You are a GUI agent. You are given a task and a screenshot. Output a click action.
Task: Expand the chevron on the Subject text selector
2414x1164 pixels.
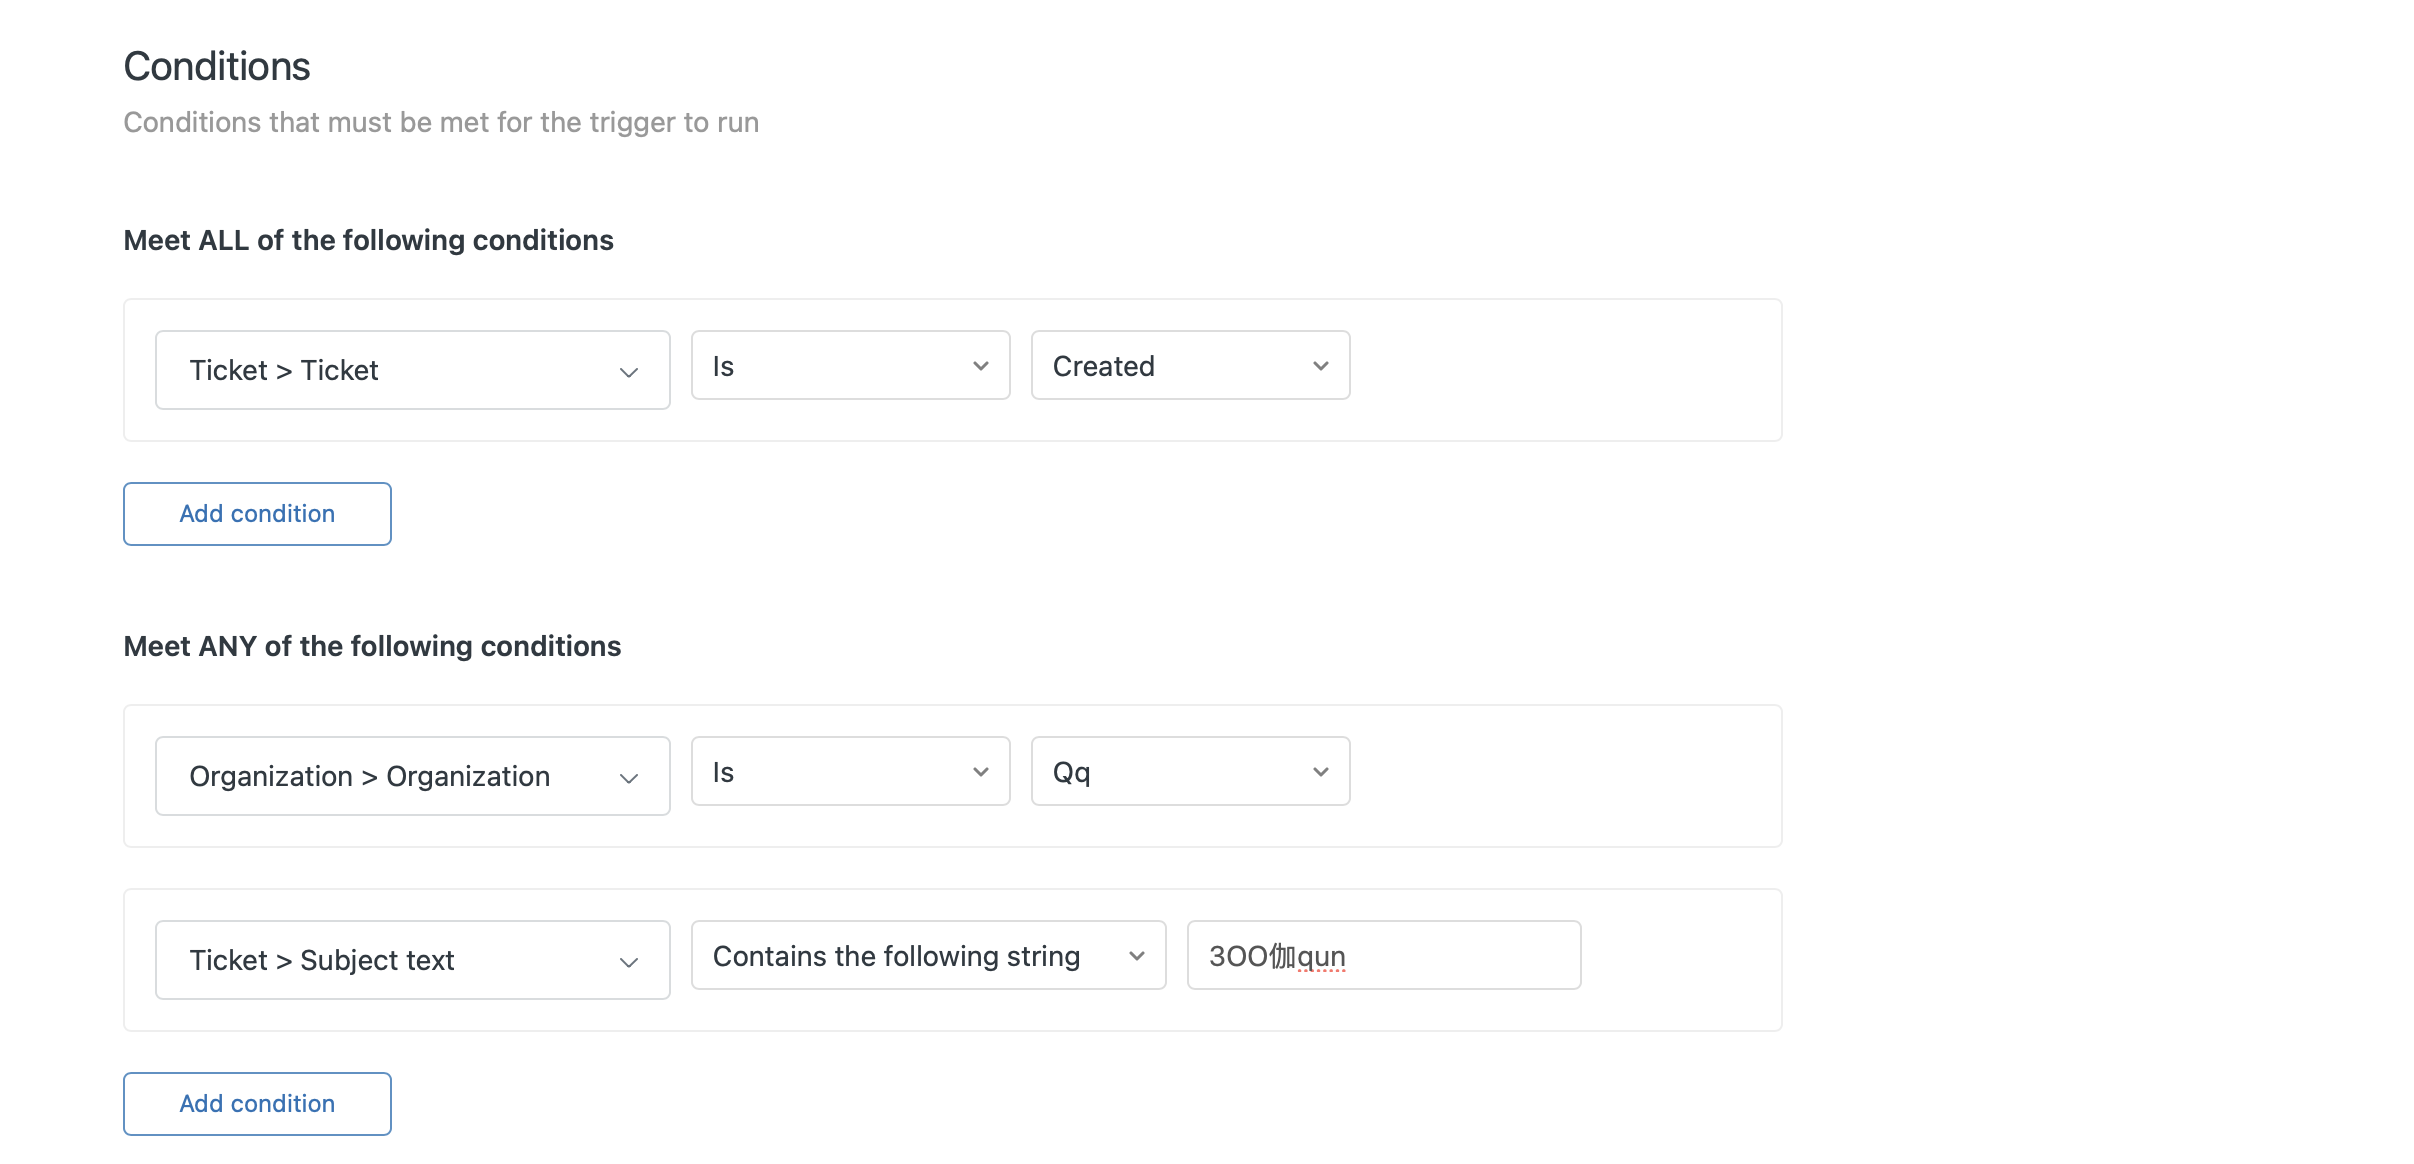tap(628, 961)
